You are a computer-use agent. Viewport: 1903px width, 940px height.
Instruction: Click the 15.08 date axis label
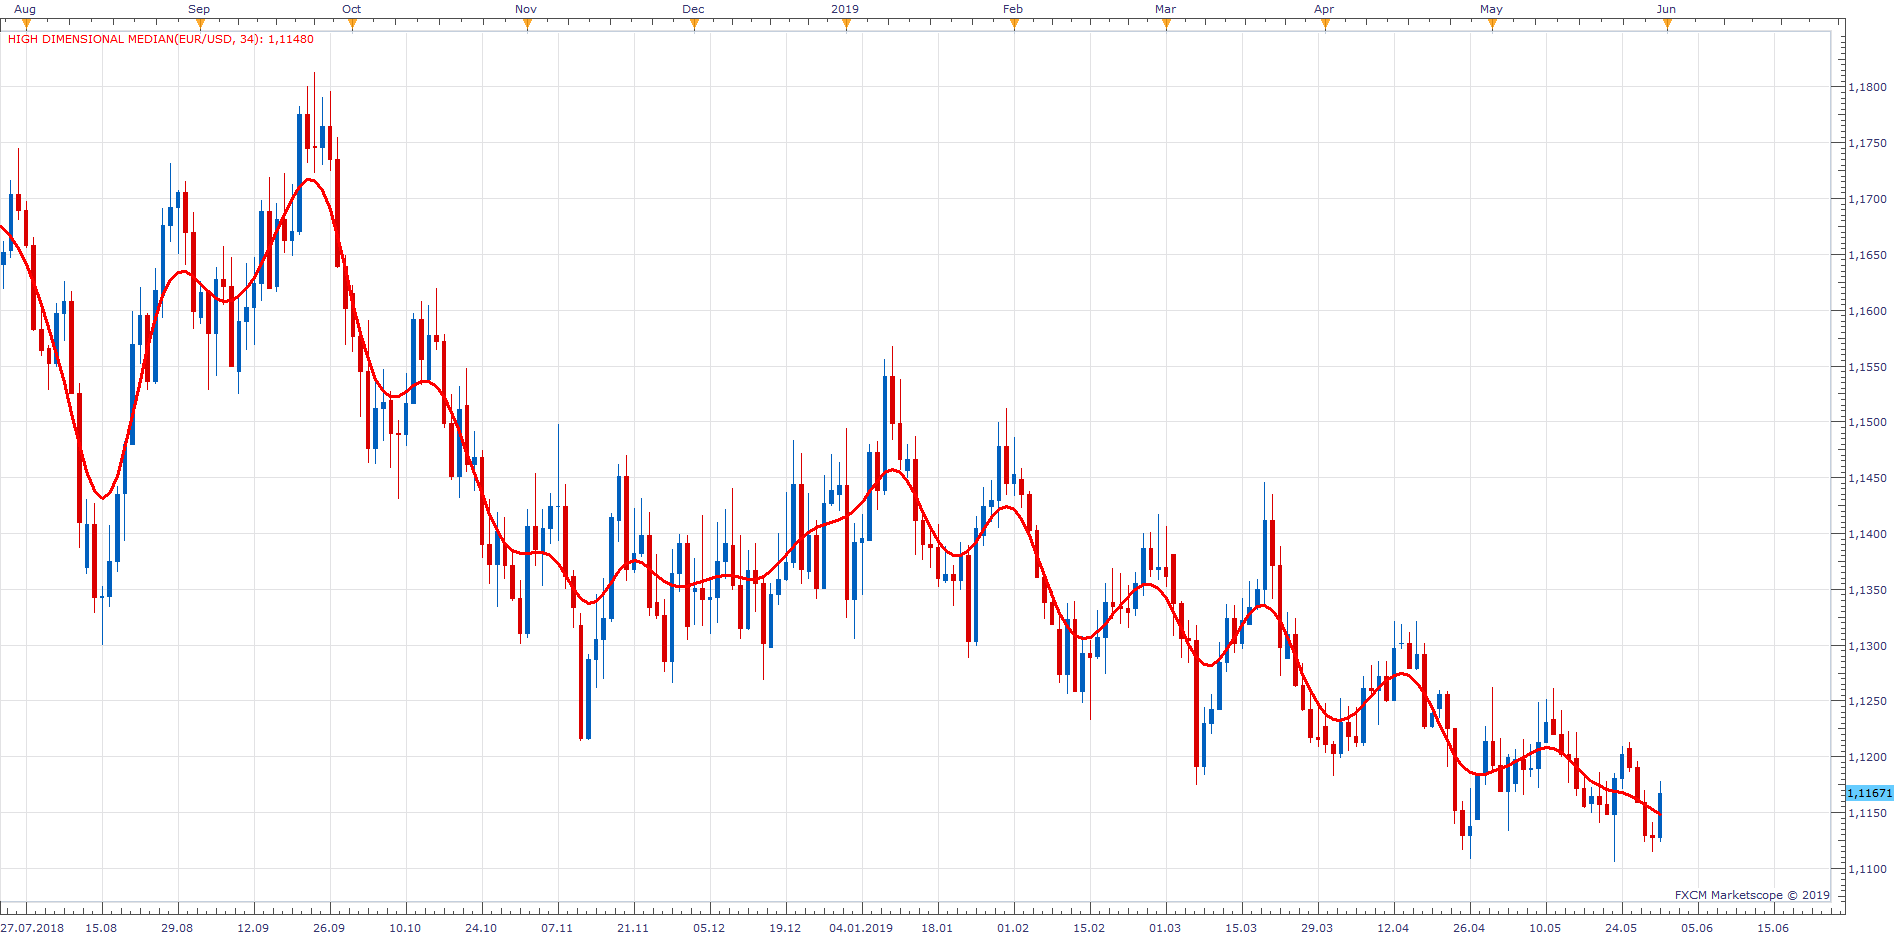101,928
